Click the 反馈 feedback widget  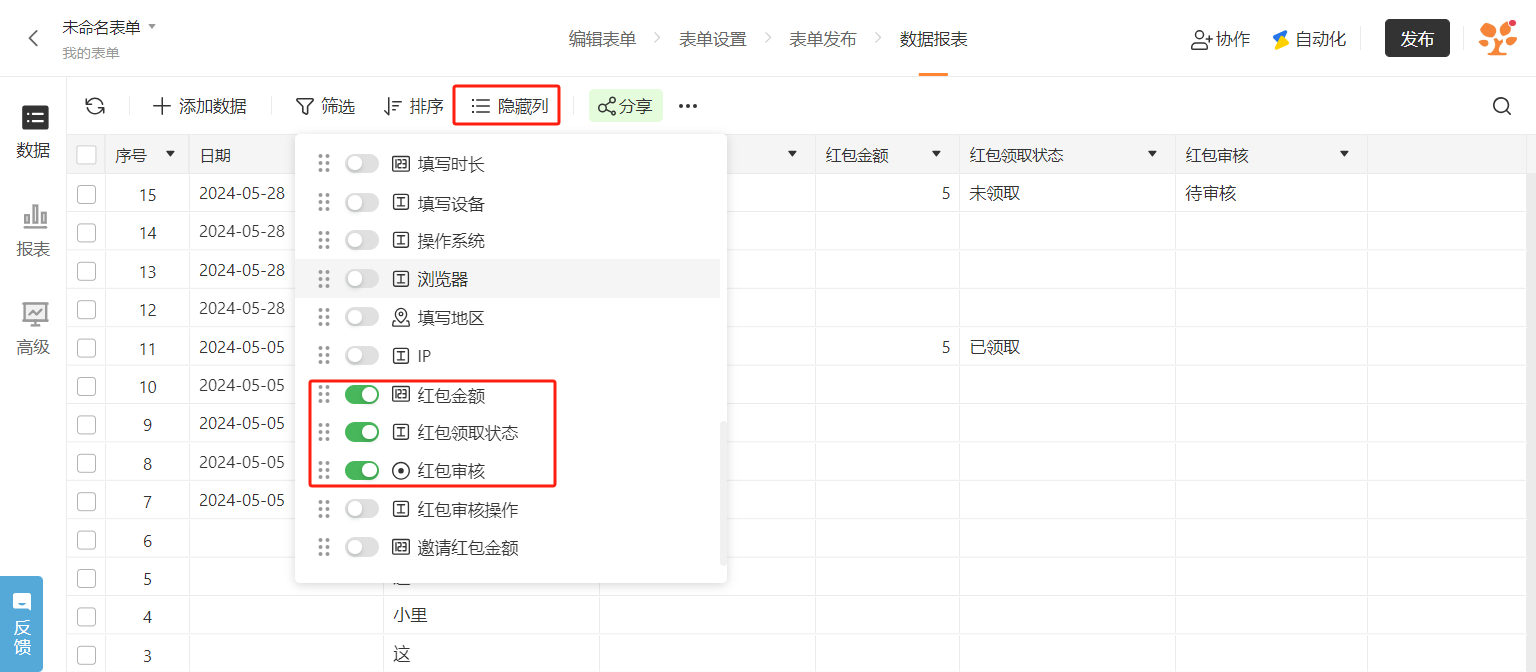pos(22,623)
